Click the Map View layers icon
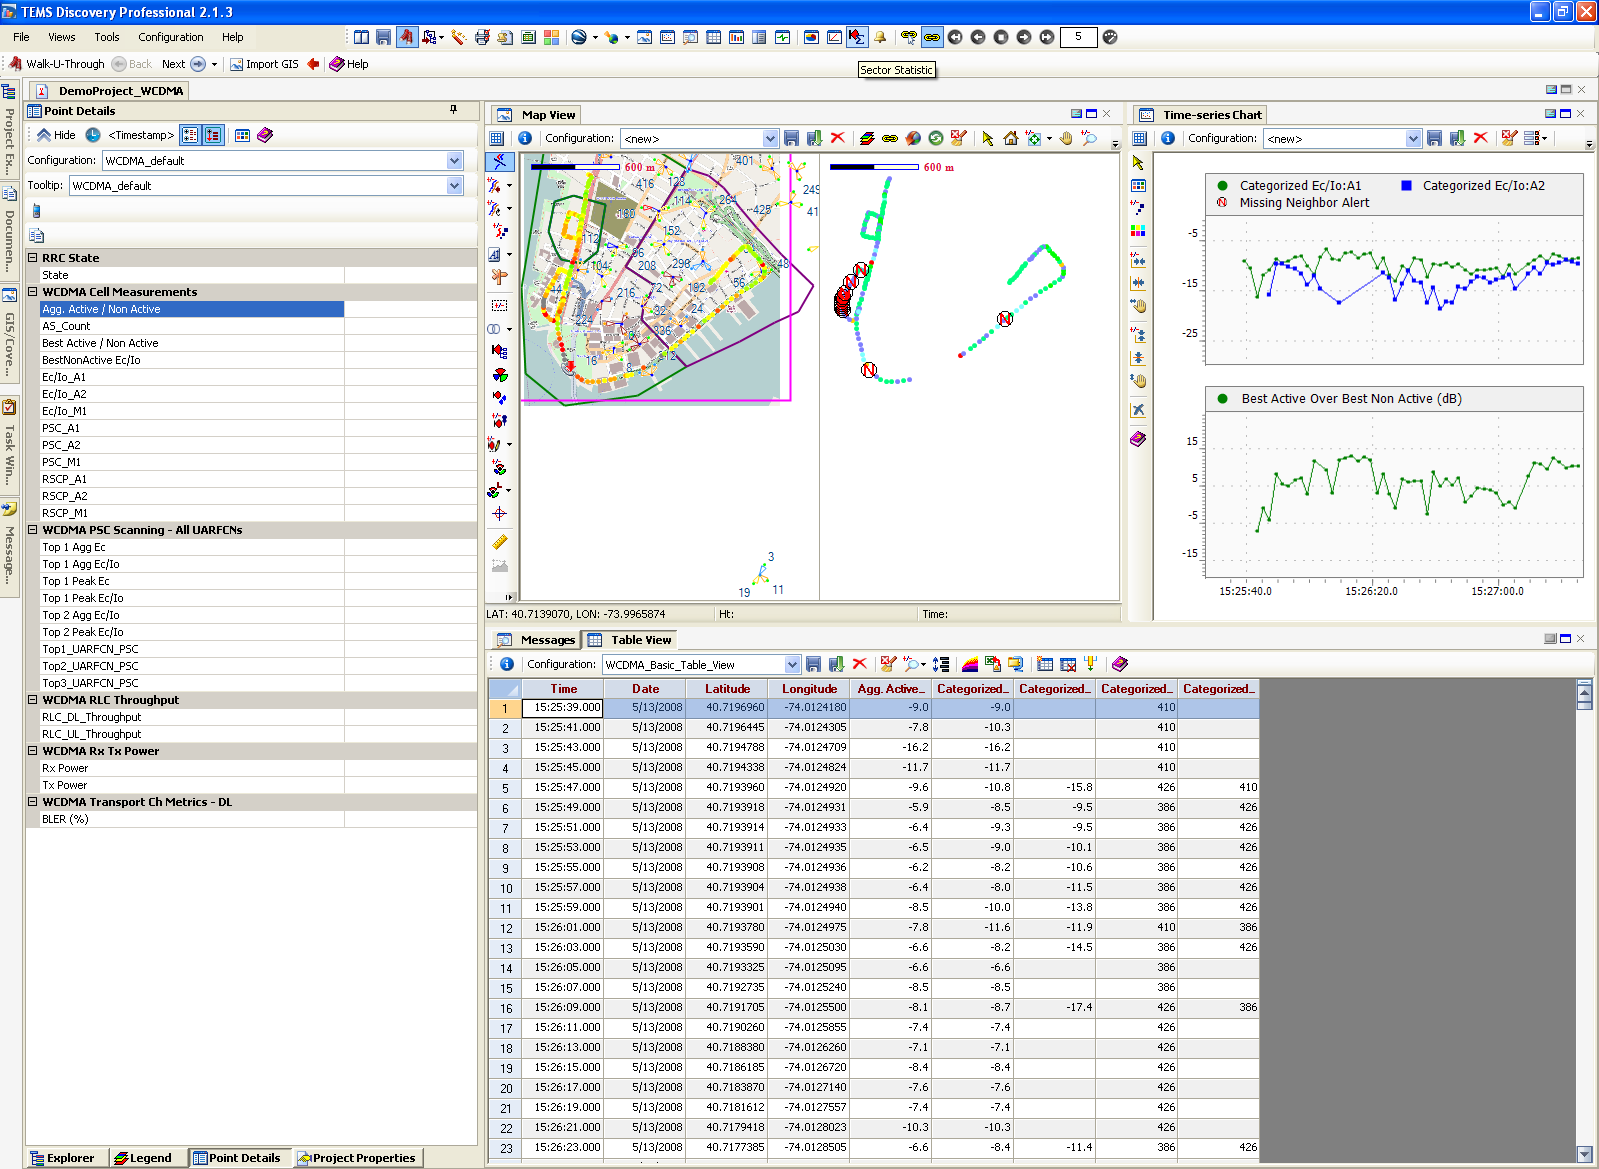Image resolution: width=1599 pixels, height=1169 pixels. 866,138
